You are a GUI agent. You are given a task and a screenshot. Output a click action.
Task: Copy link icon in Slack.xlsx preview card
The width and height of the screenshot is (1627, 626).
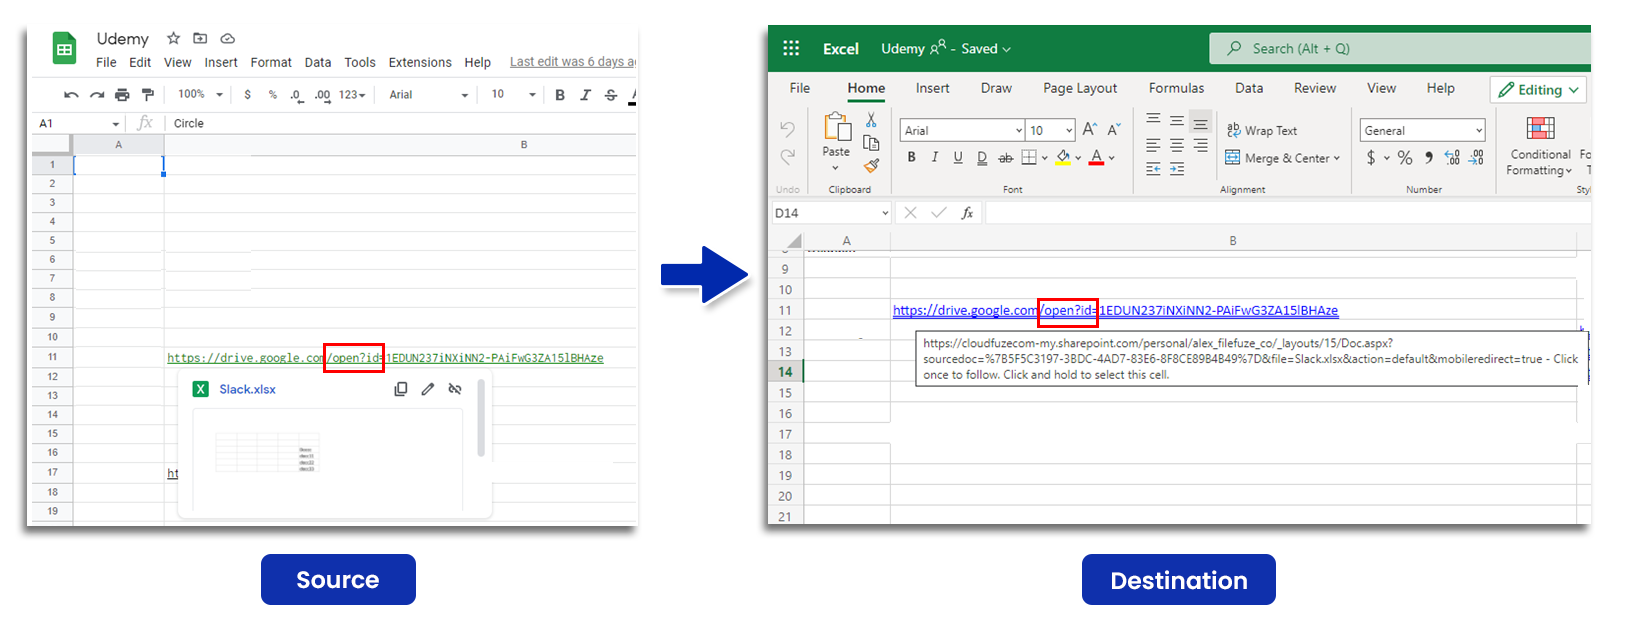pyautogui.click(x=401, y=389)
